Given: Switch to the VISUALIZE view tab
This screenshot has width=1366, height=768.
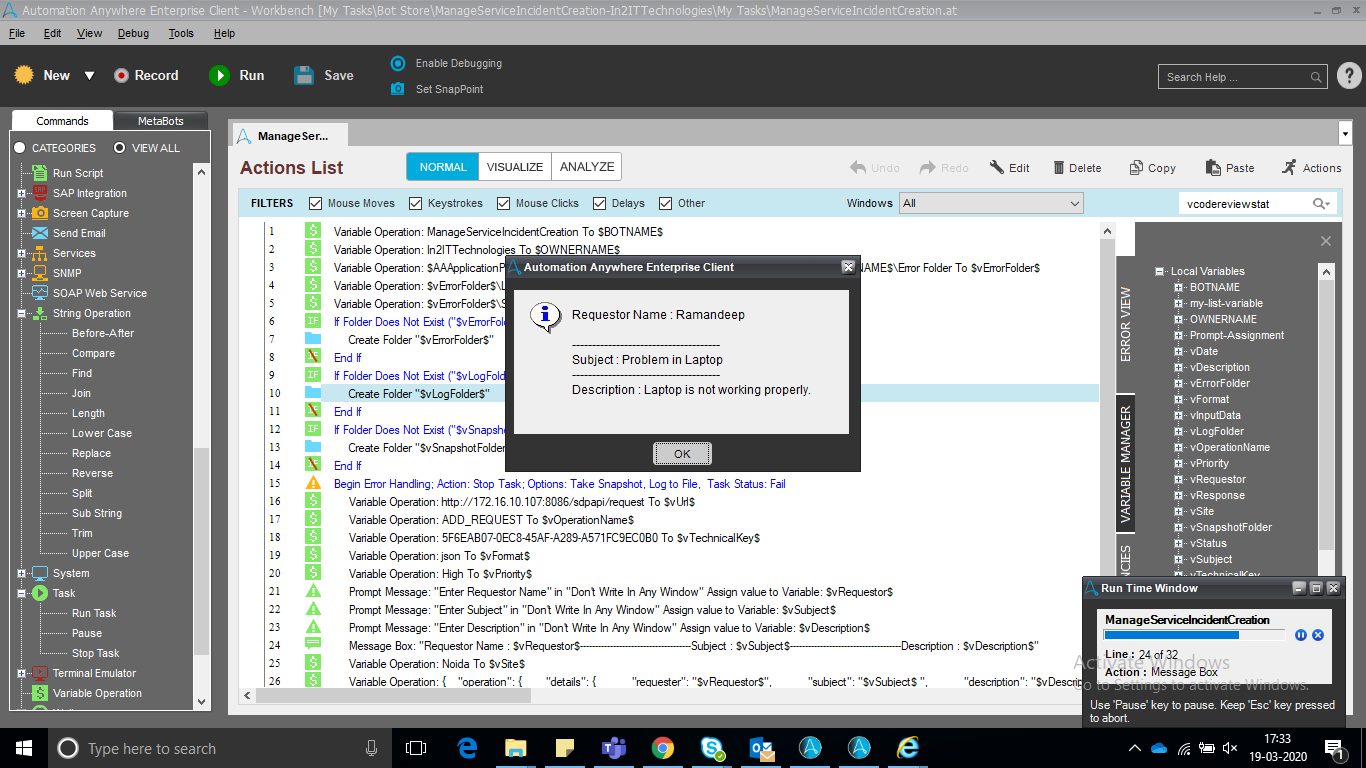Looking at the screenshot, I should point(515,167).
